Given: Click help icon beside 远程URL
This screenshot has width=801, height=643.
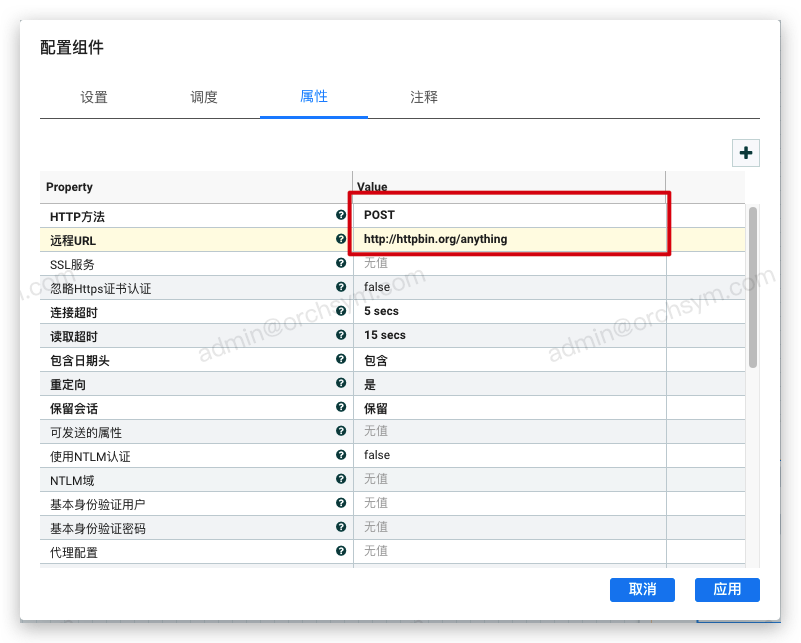Looking at the screenshot, I should click(341, 239).
